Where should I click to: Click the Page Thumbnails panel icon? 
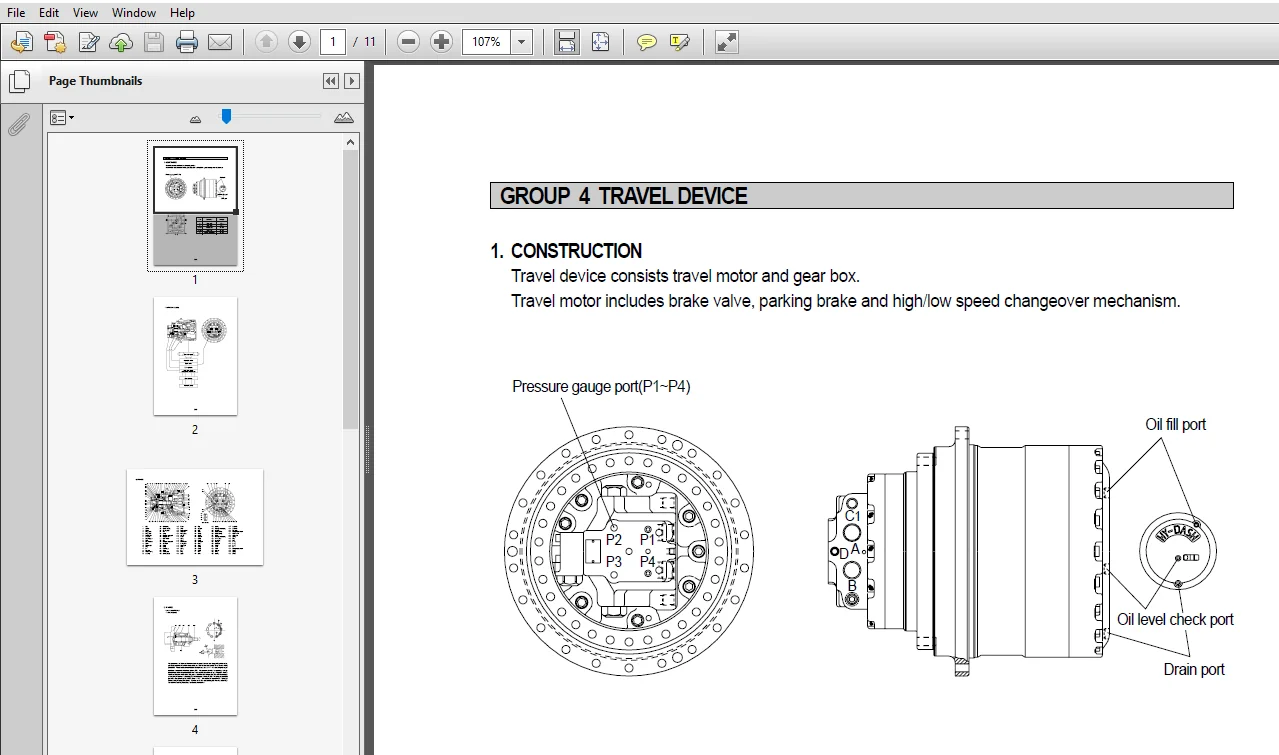(19, 82)
